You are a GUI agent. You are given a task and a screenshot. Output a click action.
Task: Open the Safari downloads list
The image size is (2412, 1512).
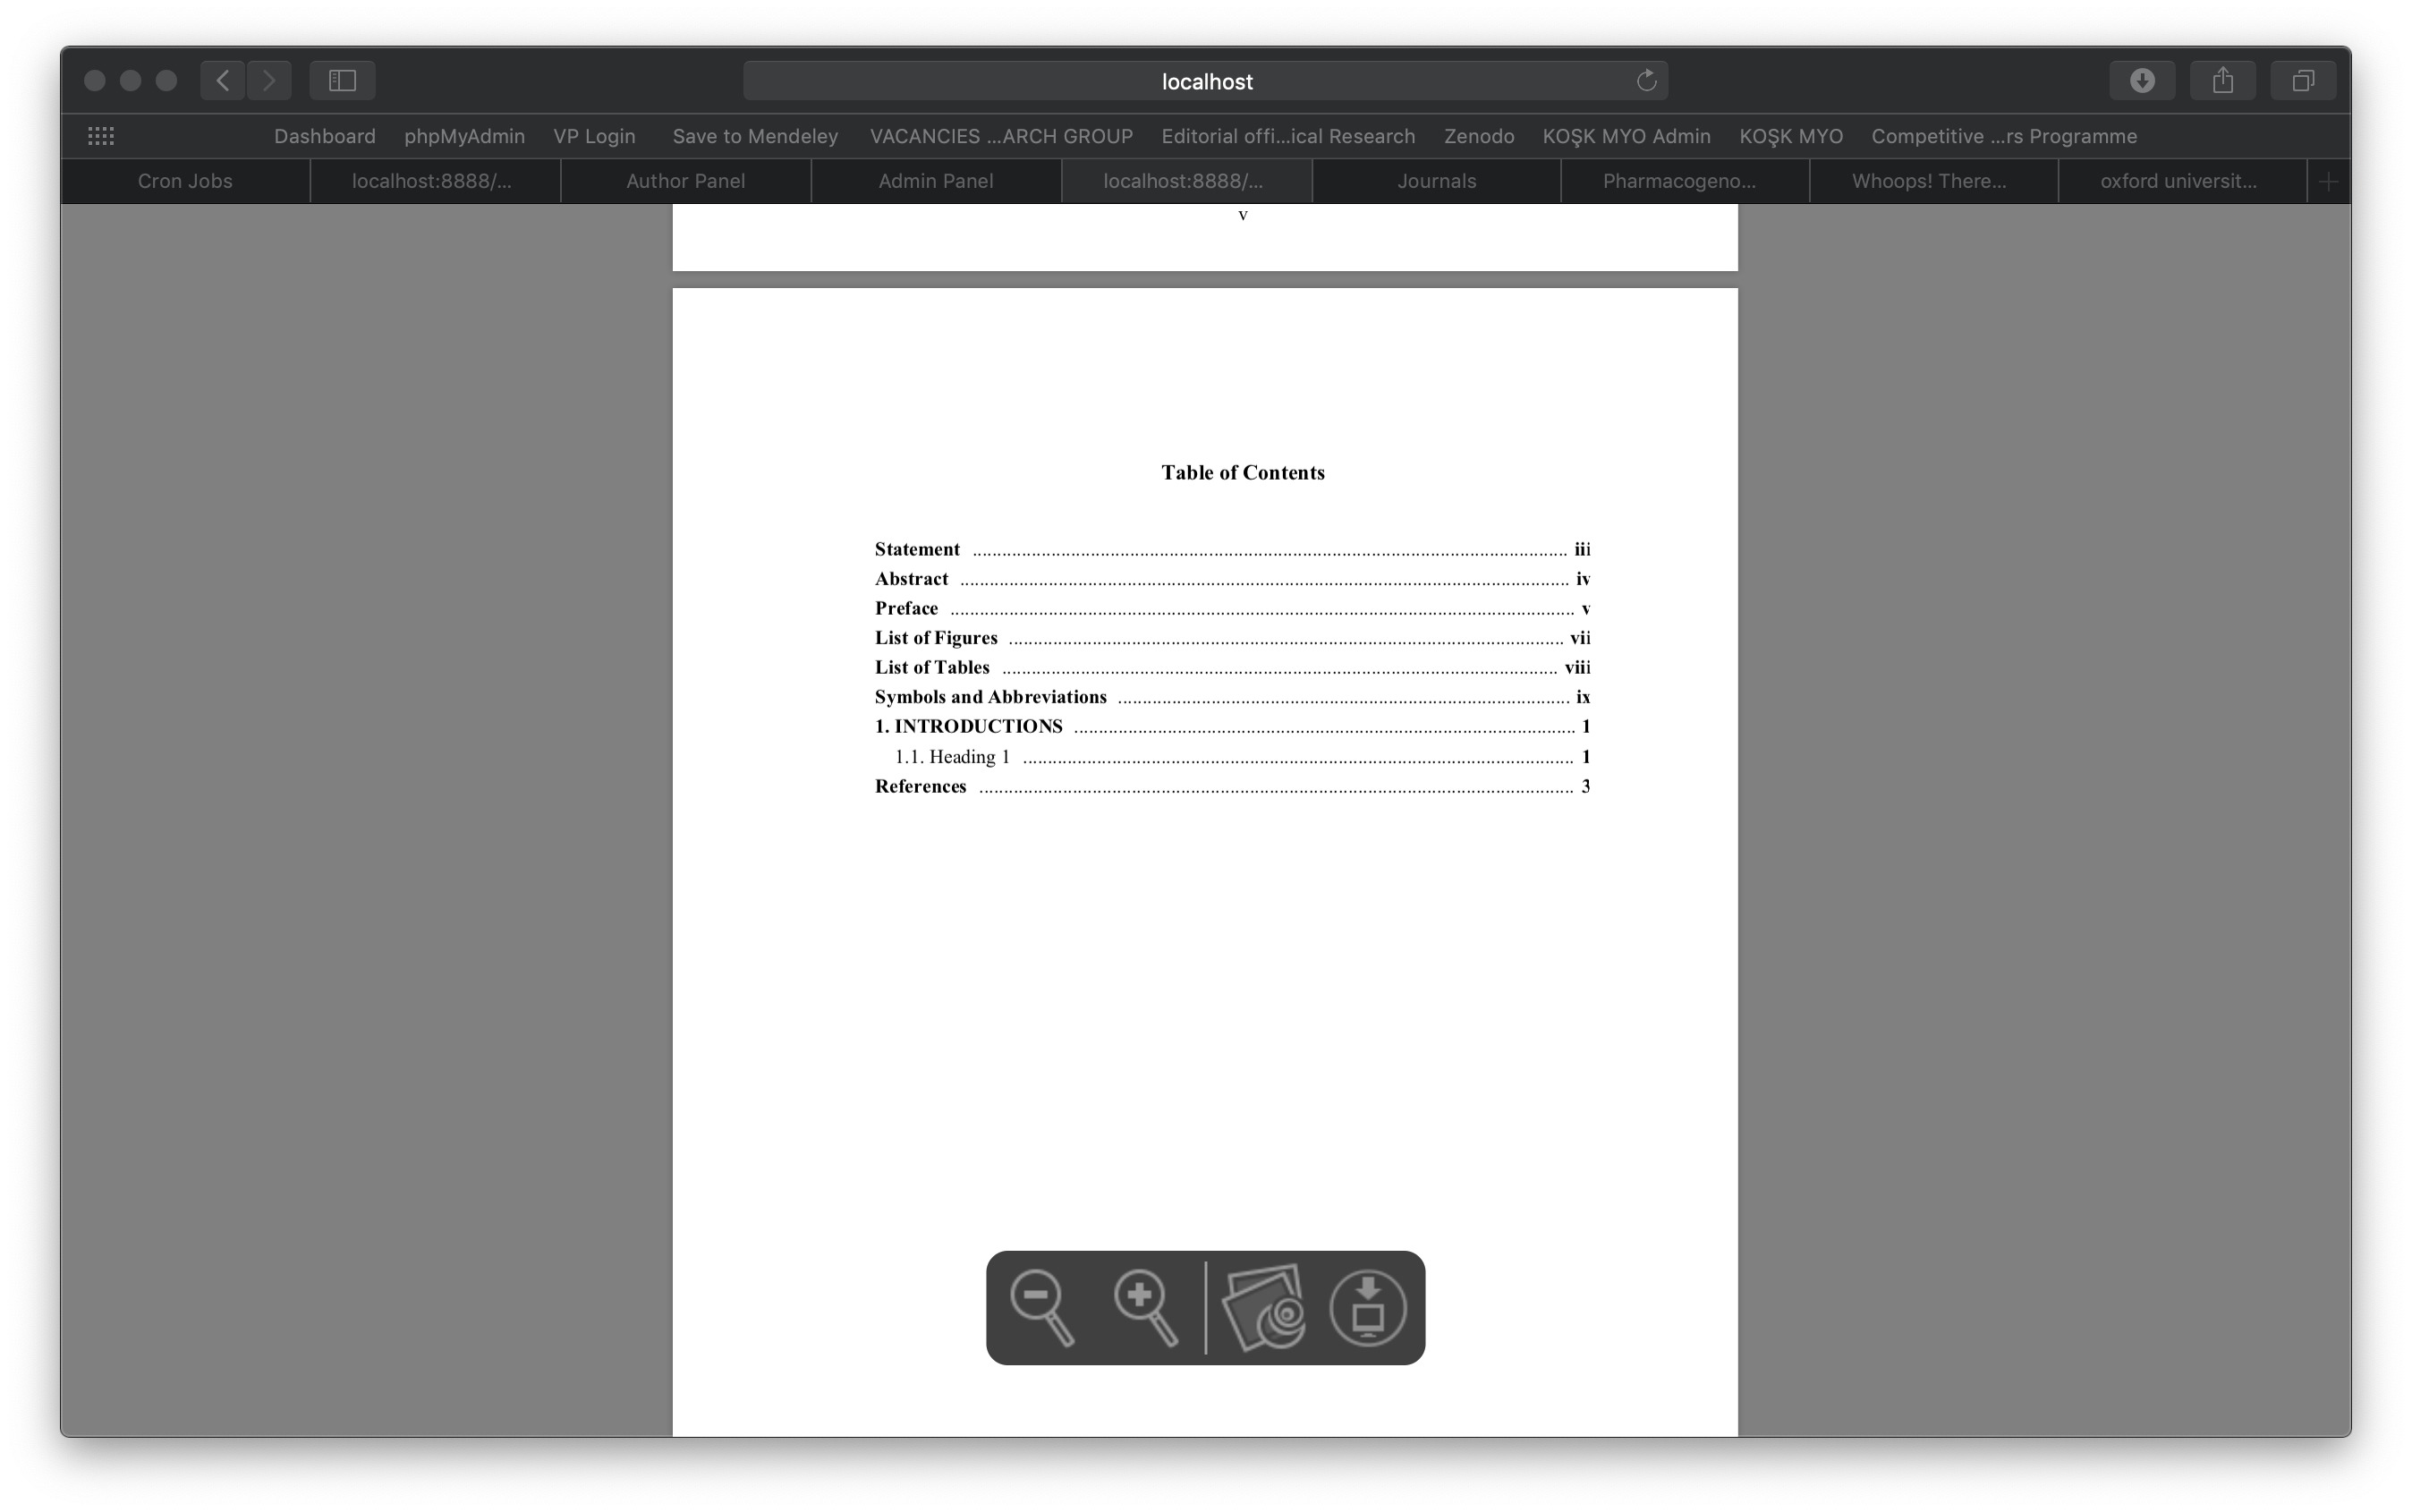tap(2141, 80)
